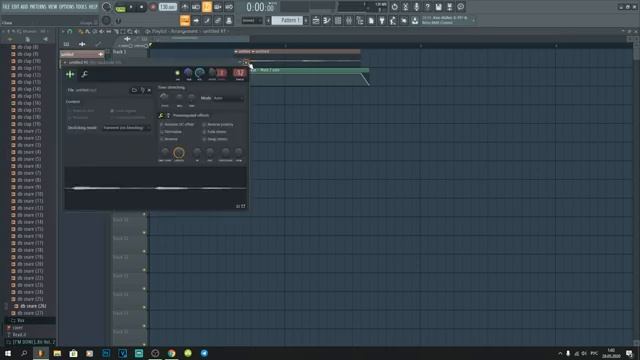
Task: Click the one-click audio recording microphone icon
Action: (416, 7)
